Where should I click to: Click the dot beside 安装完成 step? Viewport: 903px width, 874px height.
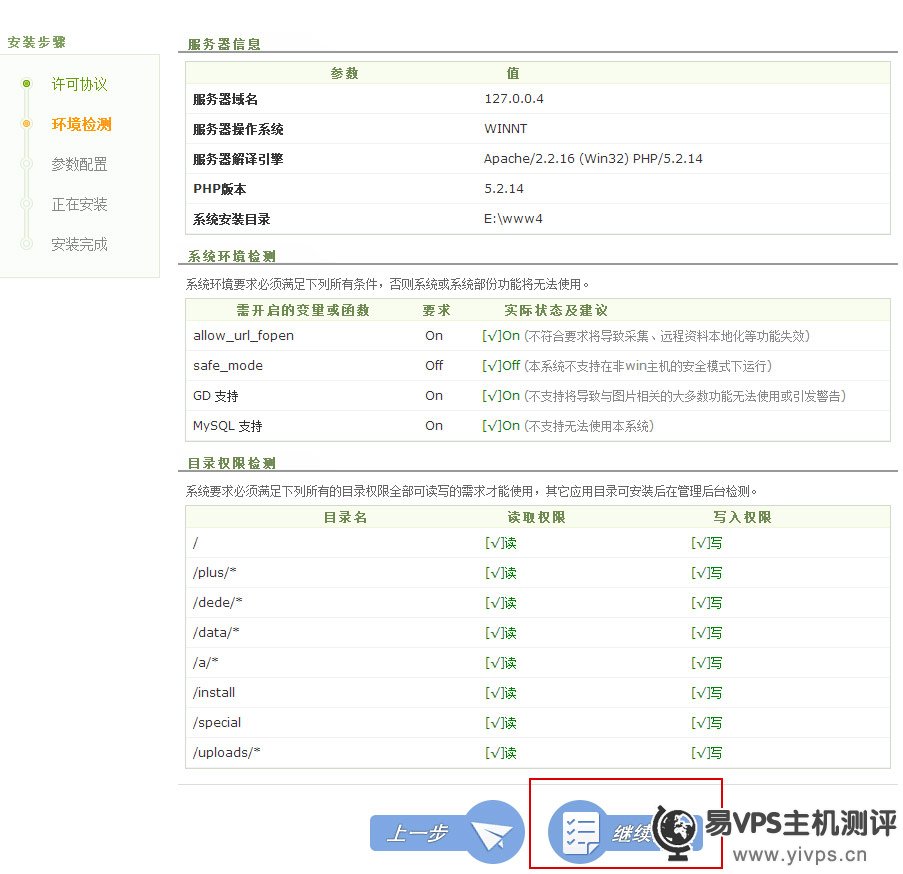coord(25,244)
